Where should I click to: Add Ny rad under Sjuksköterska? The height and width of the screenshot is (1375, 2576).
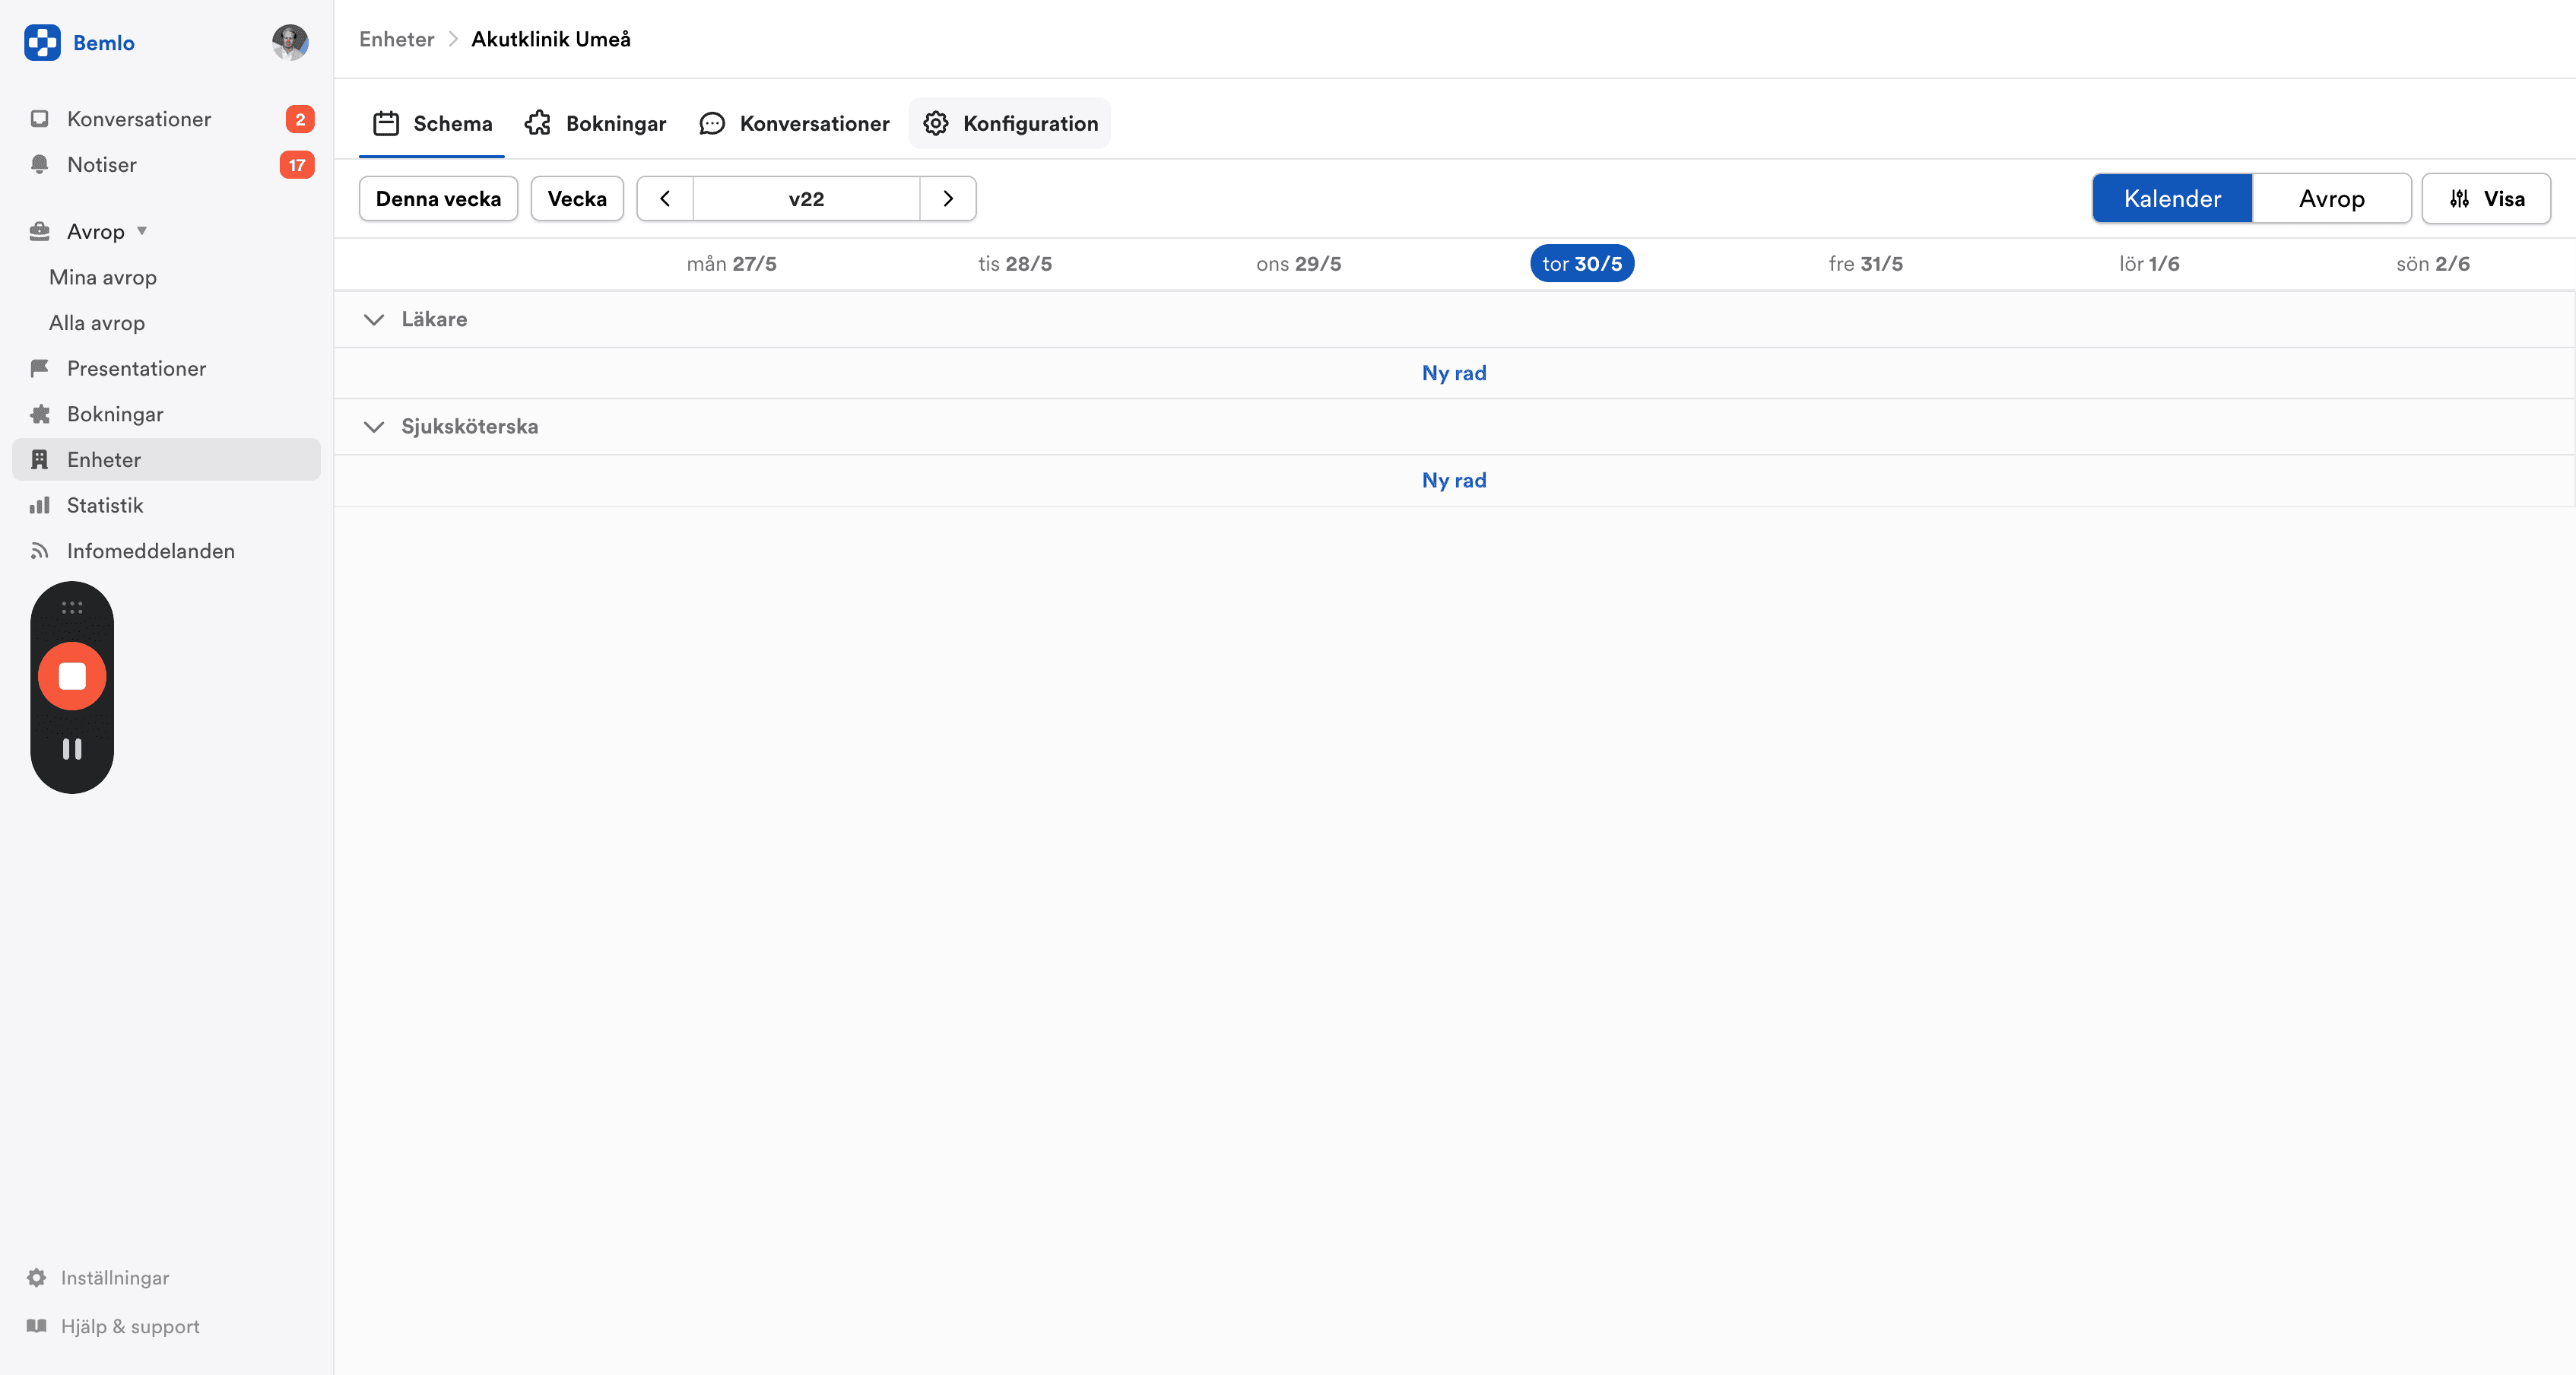pyautogui.click(x=1454, y=480)
